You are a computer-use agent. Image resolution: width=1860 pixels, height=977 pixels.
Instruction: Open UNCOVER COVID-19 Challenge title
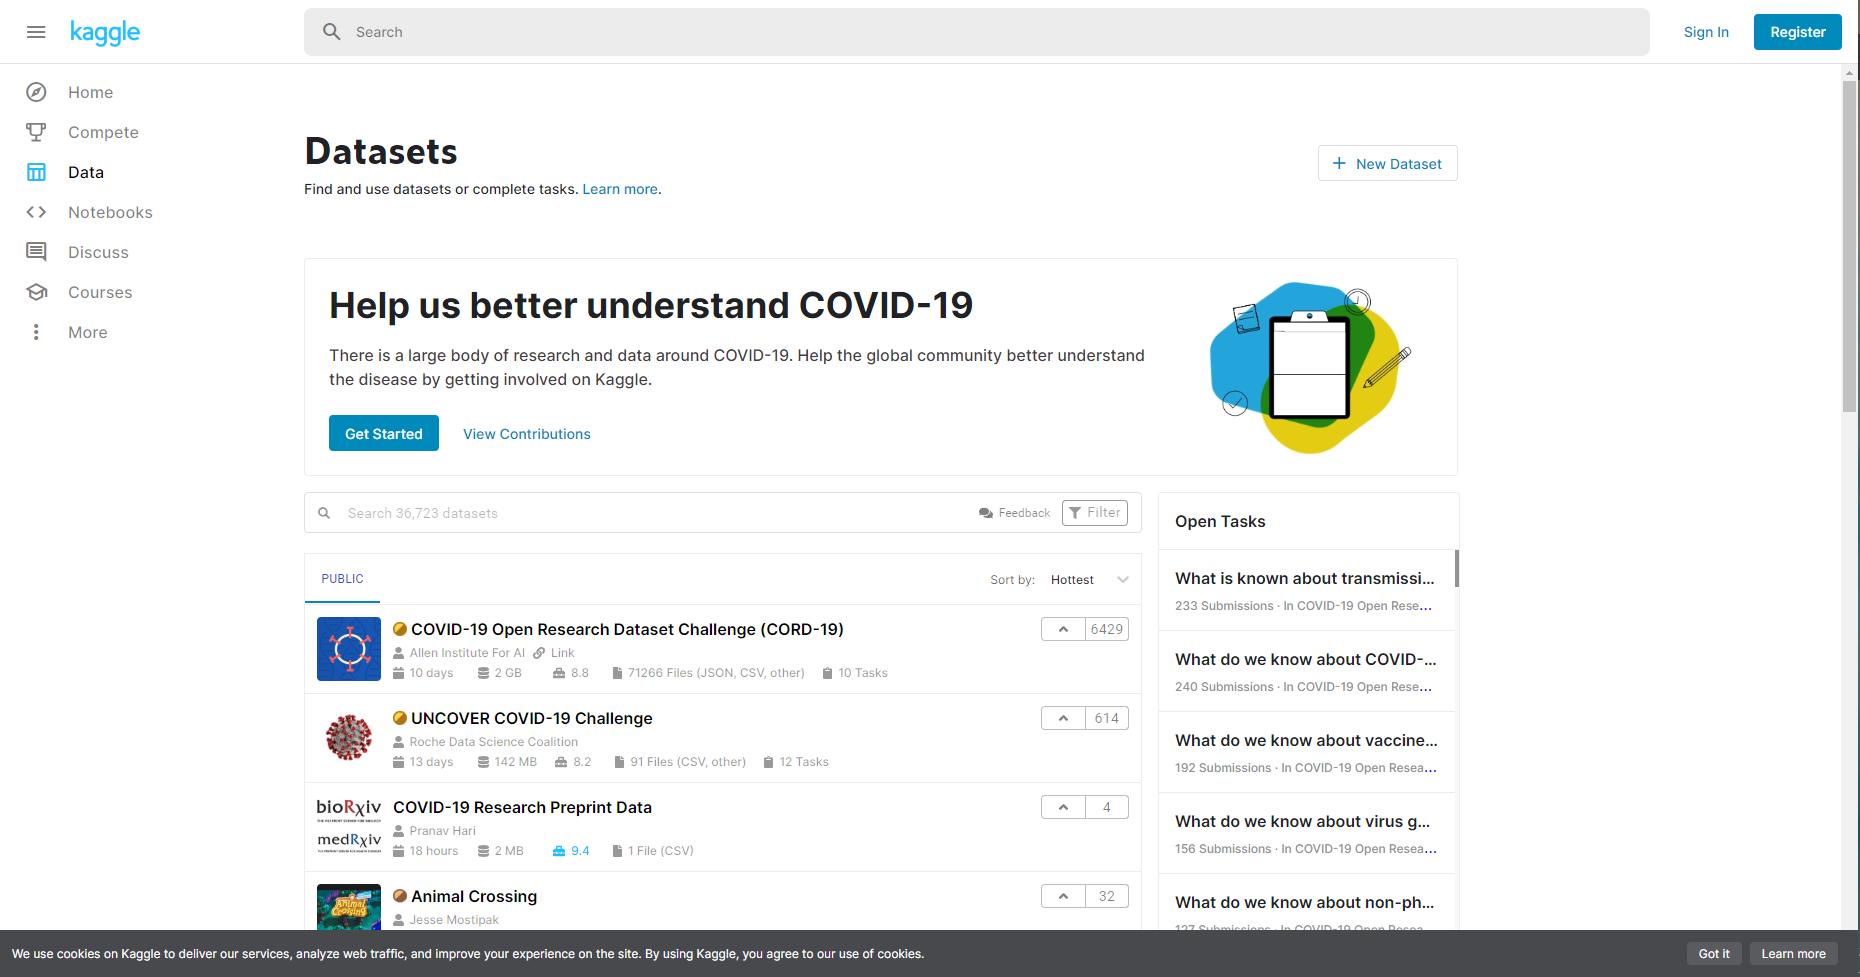[532, 718]
